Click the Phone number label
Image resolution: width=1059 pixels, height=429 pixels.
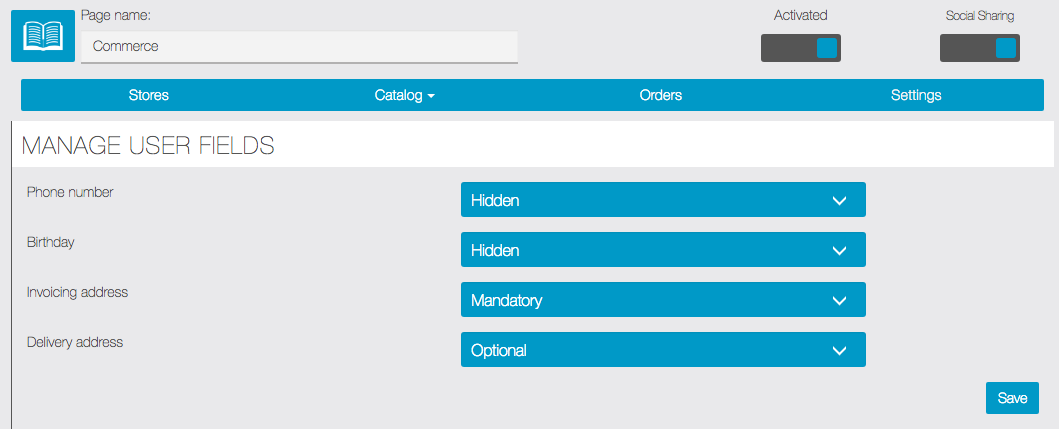point(70,192)
